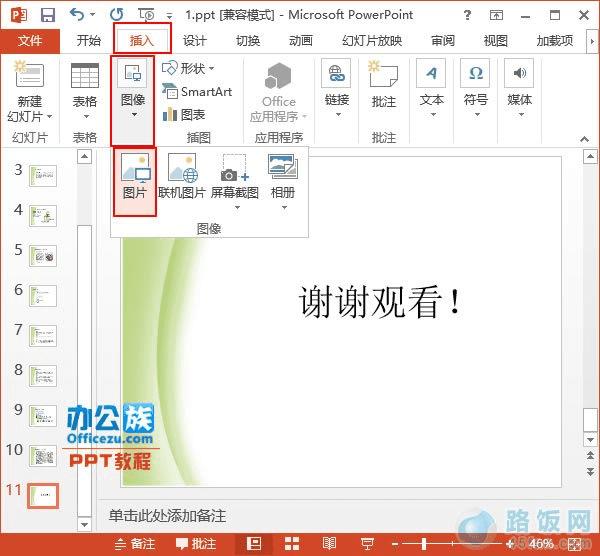The width and height of the screenshot is (600, 556).
Task: Open the 符号 symbols dropdown
Action: (476, 89)
